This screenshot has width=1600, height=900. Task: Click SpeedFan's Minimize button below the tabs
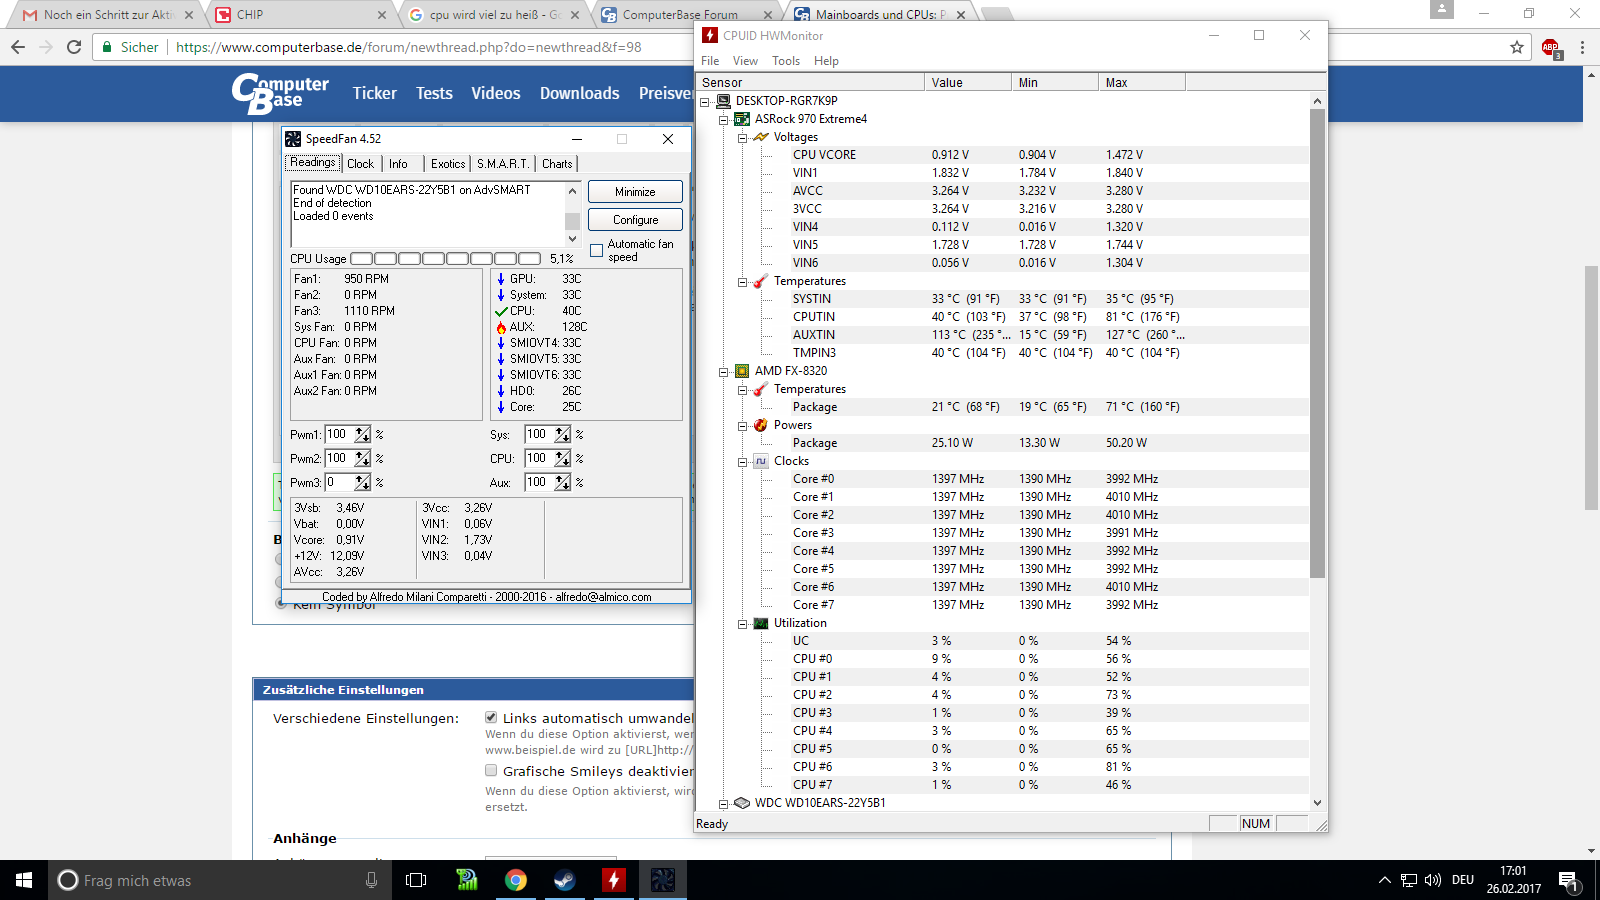pos(635,192)
